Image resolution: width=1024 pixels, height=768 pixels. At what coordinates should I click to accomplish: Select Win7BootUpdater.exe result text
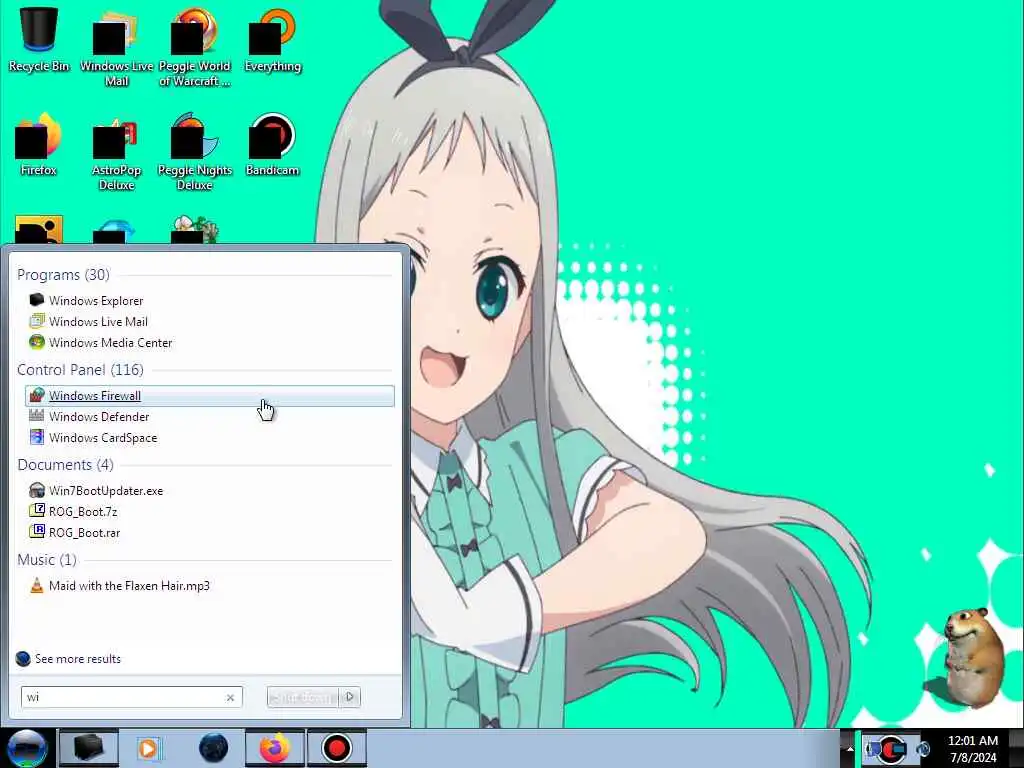tap(106, 490)
